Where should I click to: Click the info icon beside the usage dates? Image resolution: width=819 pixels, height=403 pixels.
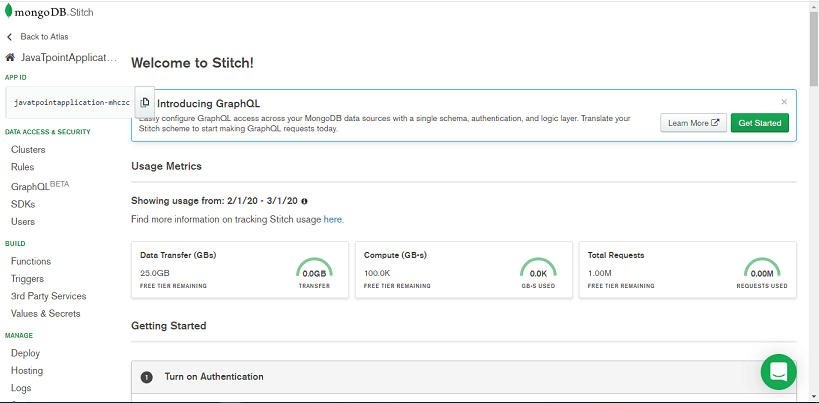tap(304, 201)
